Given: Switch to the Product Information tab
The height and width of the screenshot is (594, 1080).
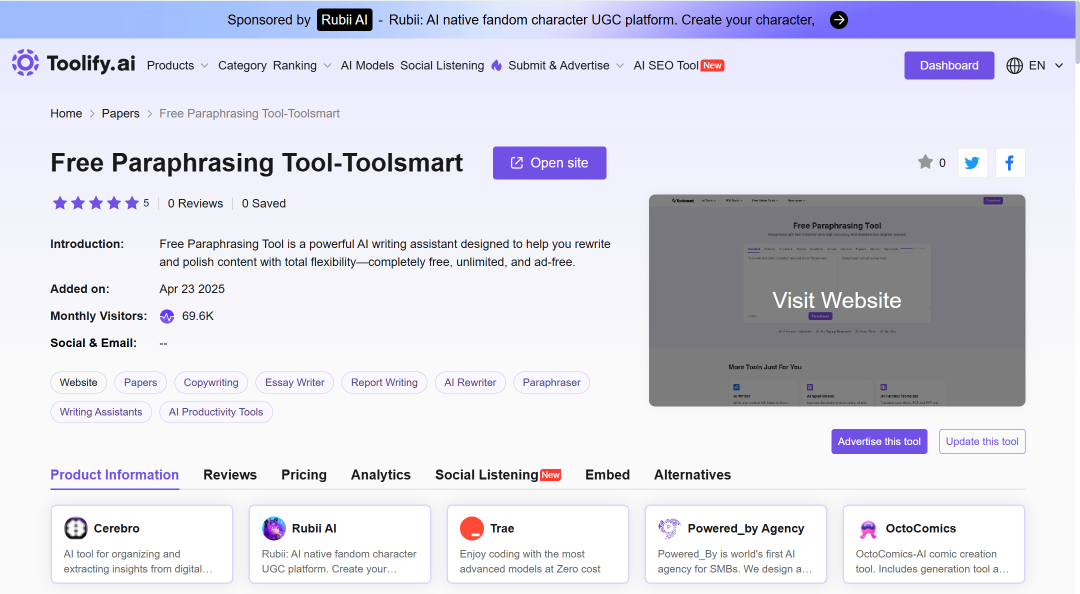Looking at the screenshot, I should click(x=114, y=475).
